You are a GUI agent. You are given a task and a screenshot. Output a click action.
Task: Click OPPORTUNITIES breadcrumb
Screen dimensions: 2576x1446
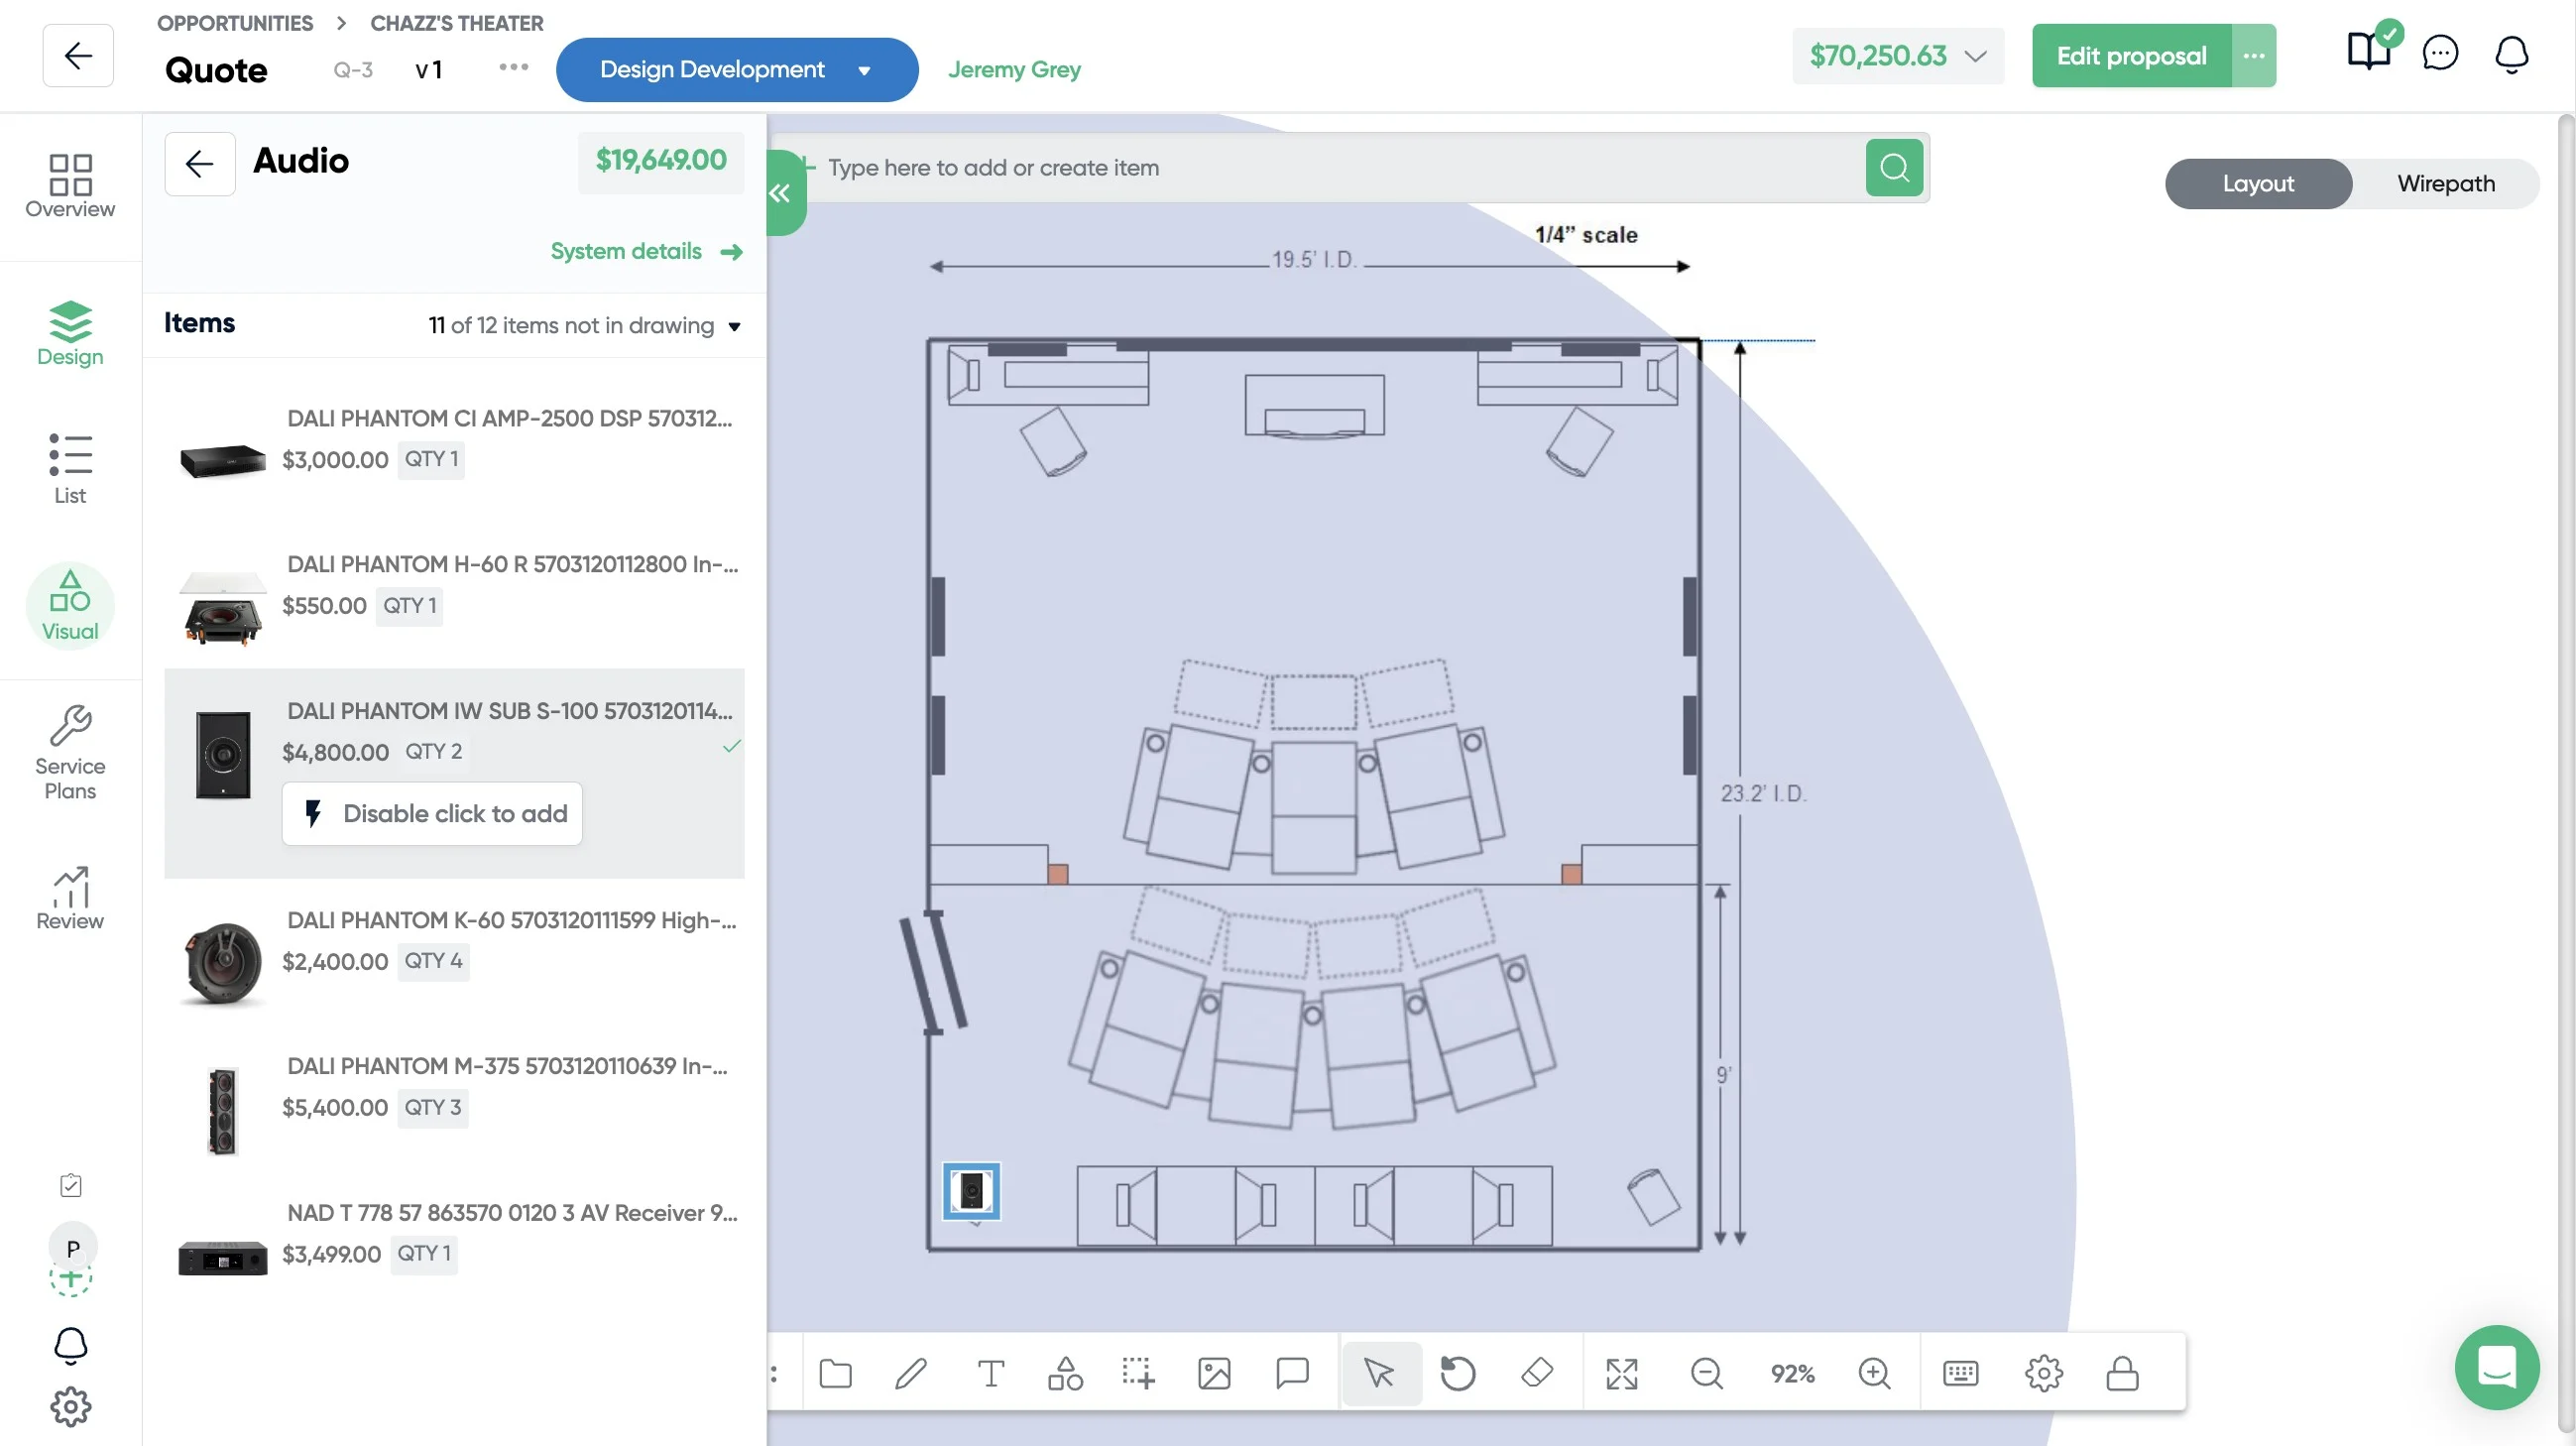point(235,23)
